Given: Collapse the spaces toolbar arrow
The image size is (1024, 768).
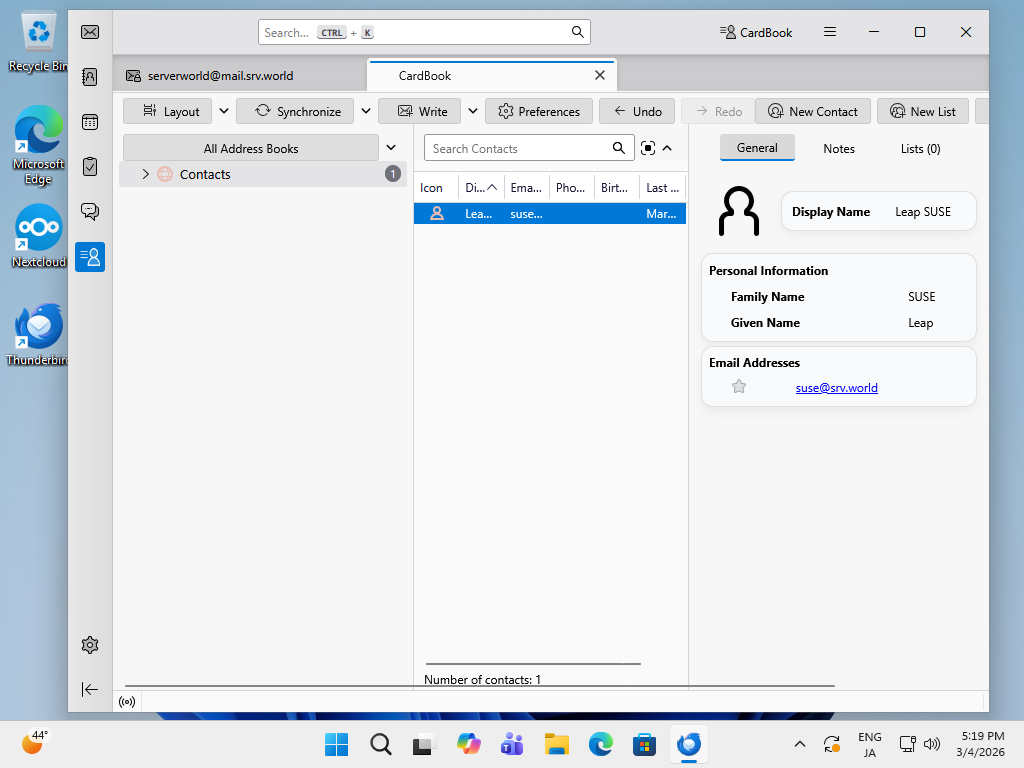Looking at the screenshot, I should point(90,690).
